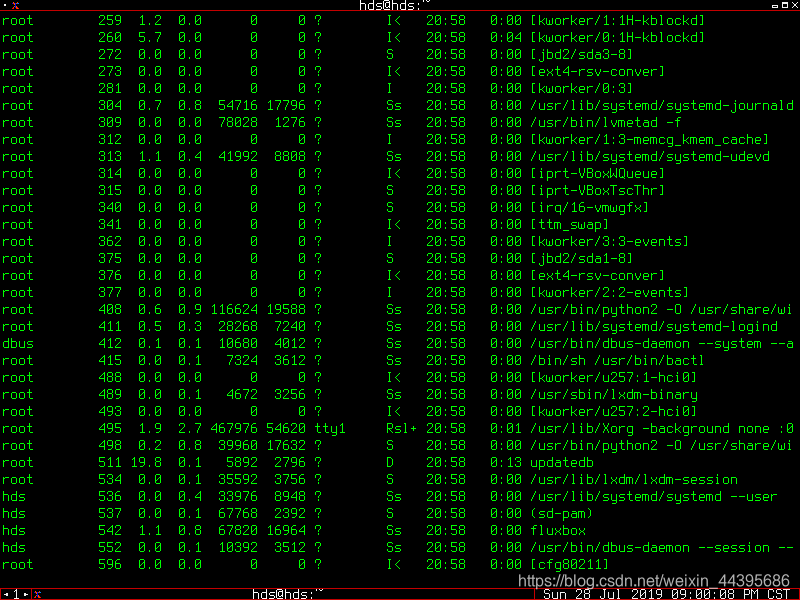Click the 19.8 CPU percentage value
This screenshot has height=600, width=800.
(x=146, y=463)
